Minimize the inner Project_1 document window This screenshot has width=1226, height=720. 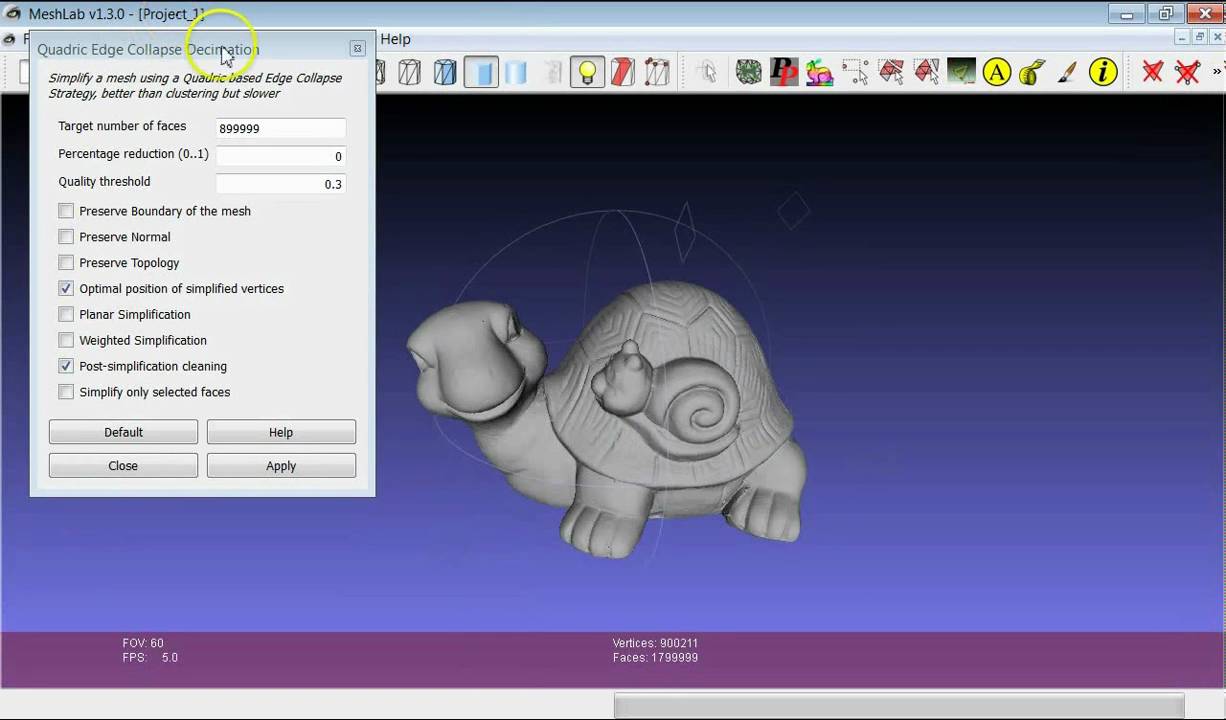point(1180,38)
